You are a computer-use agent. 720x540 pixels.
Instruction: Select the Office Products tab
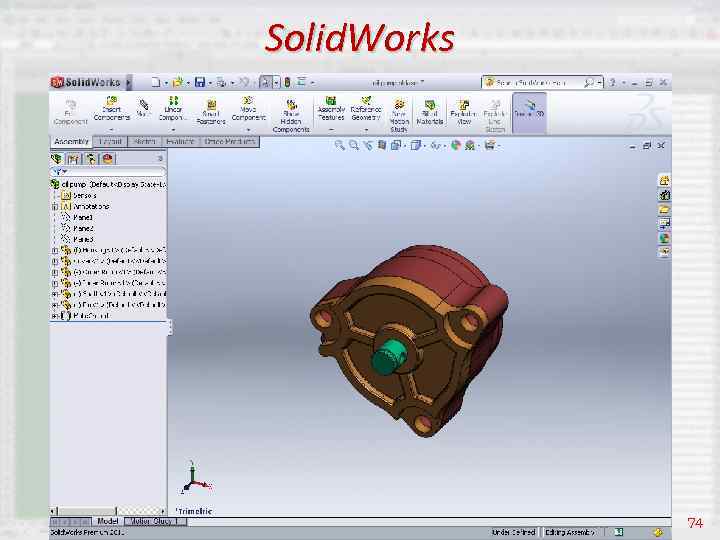(230, 142)
